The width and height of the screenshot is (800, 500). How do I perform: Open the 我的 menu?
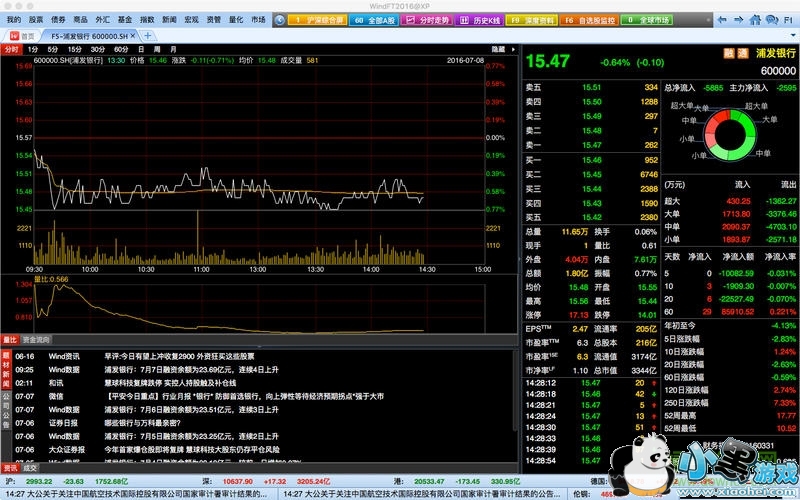(x=14, y=19)
